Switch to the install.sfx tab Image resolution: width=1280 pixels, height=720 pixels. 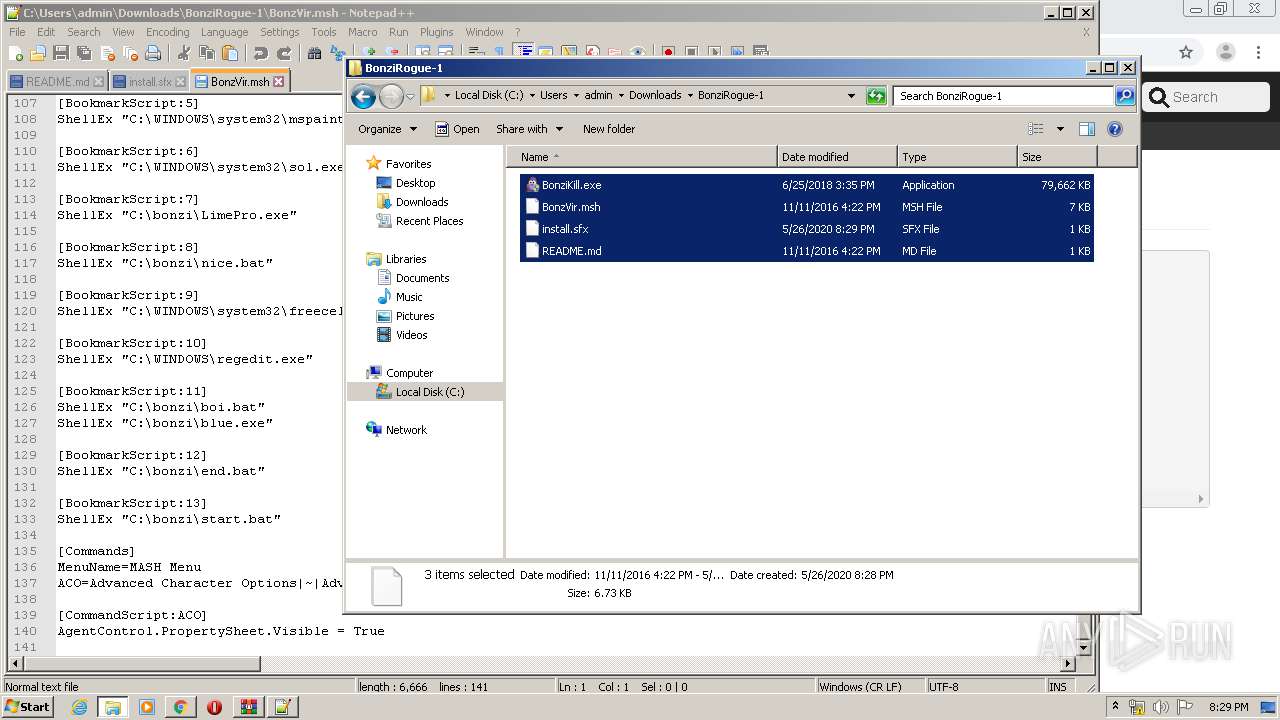pyautogui.click(x=150, y=82)
